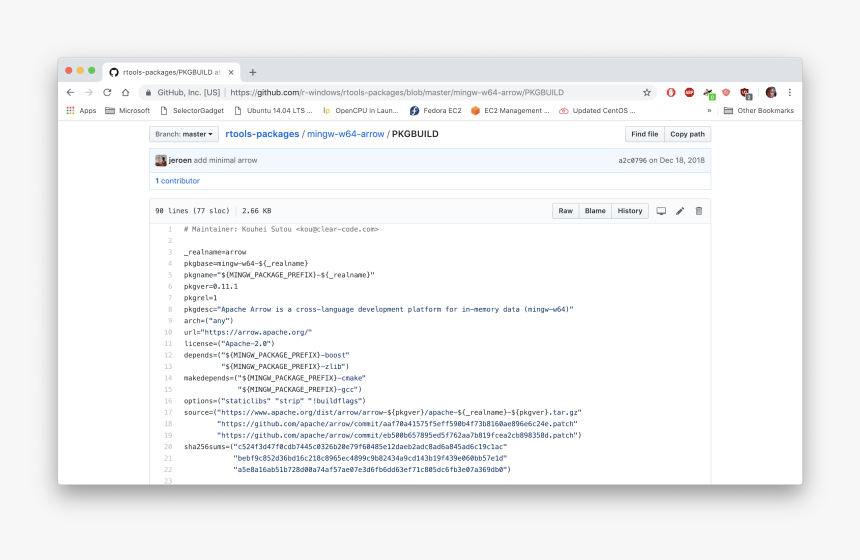The height and width of the screenshot is (560, 860).
Task: Bookmark this page with the star icon
Action: 647,92
